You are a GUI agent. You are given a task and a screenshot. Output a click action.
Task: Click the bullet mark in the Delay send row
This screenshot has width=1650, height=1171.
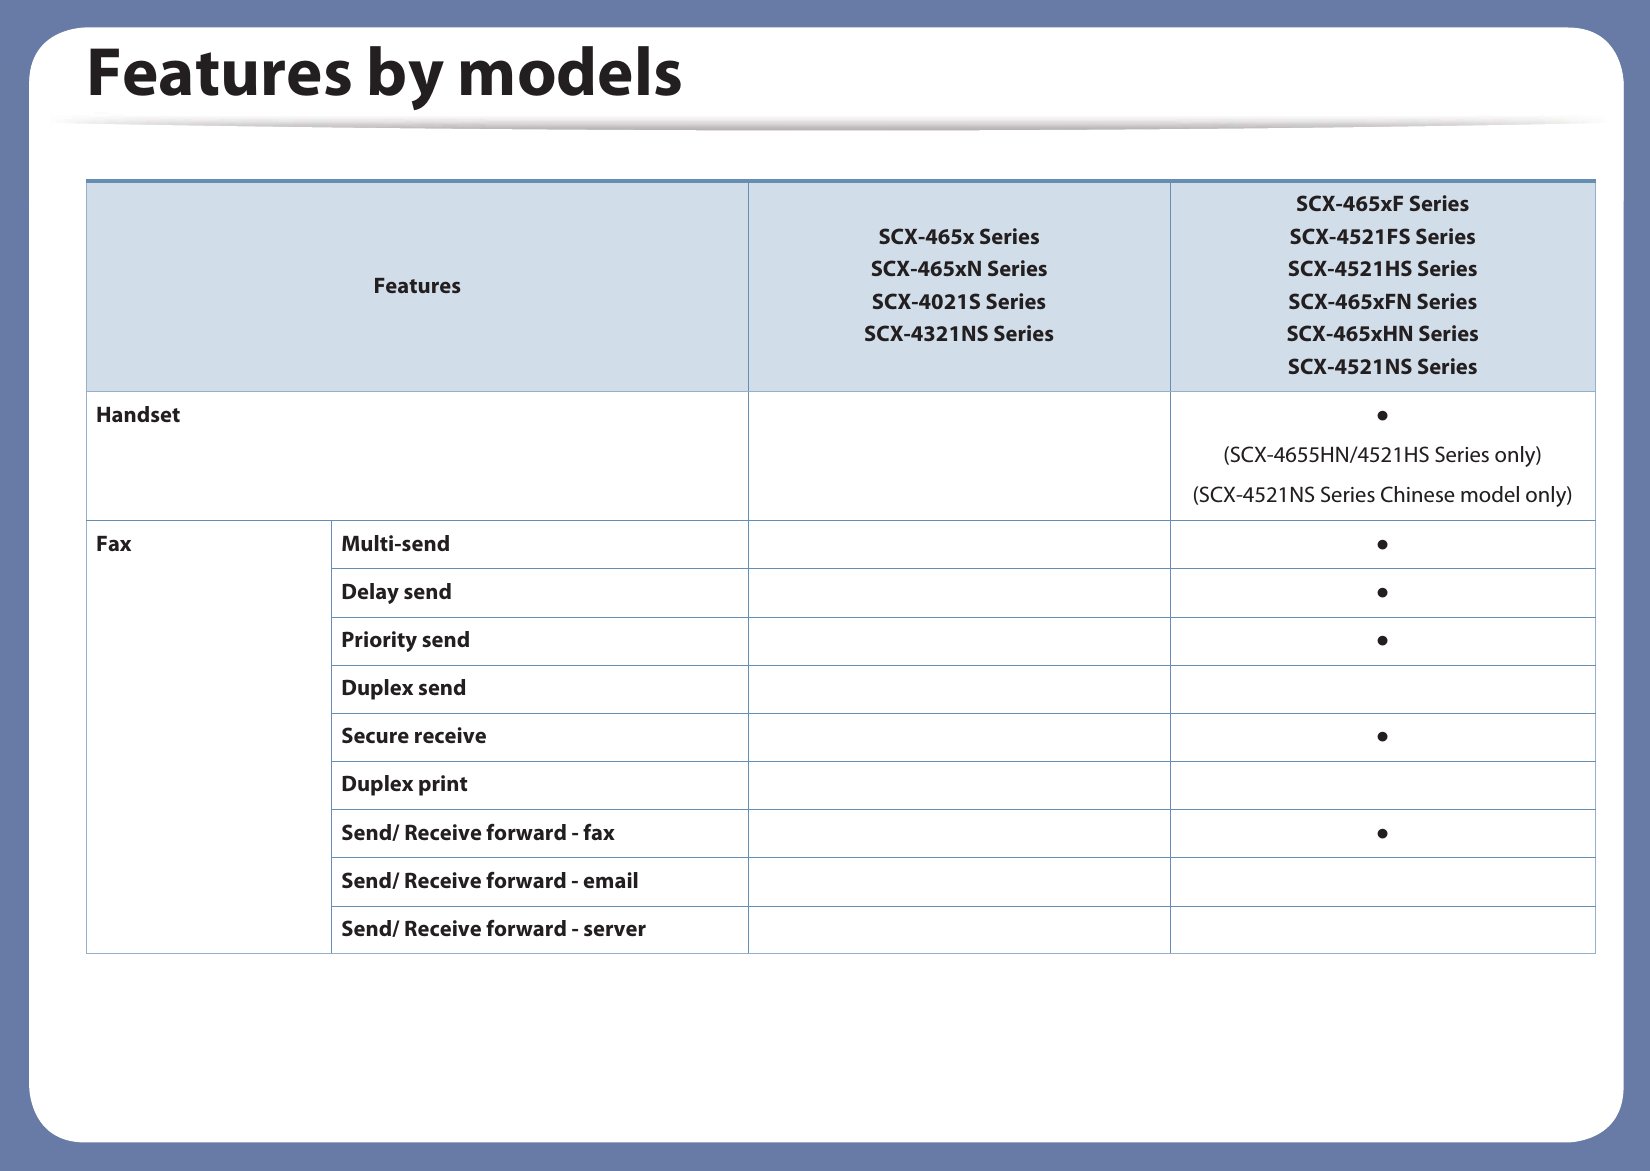point(1381,593)
